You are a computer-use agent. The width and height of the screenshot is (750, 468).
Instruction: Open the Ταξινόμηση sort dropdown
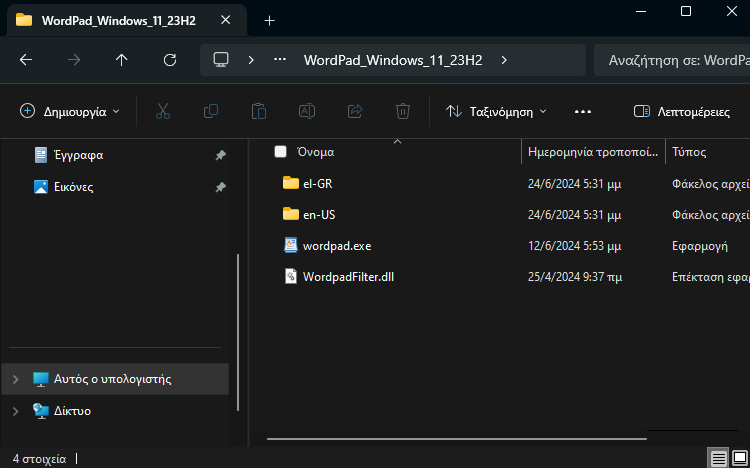click(x=497, y=111)
